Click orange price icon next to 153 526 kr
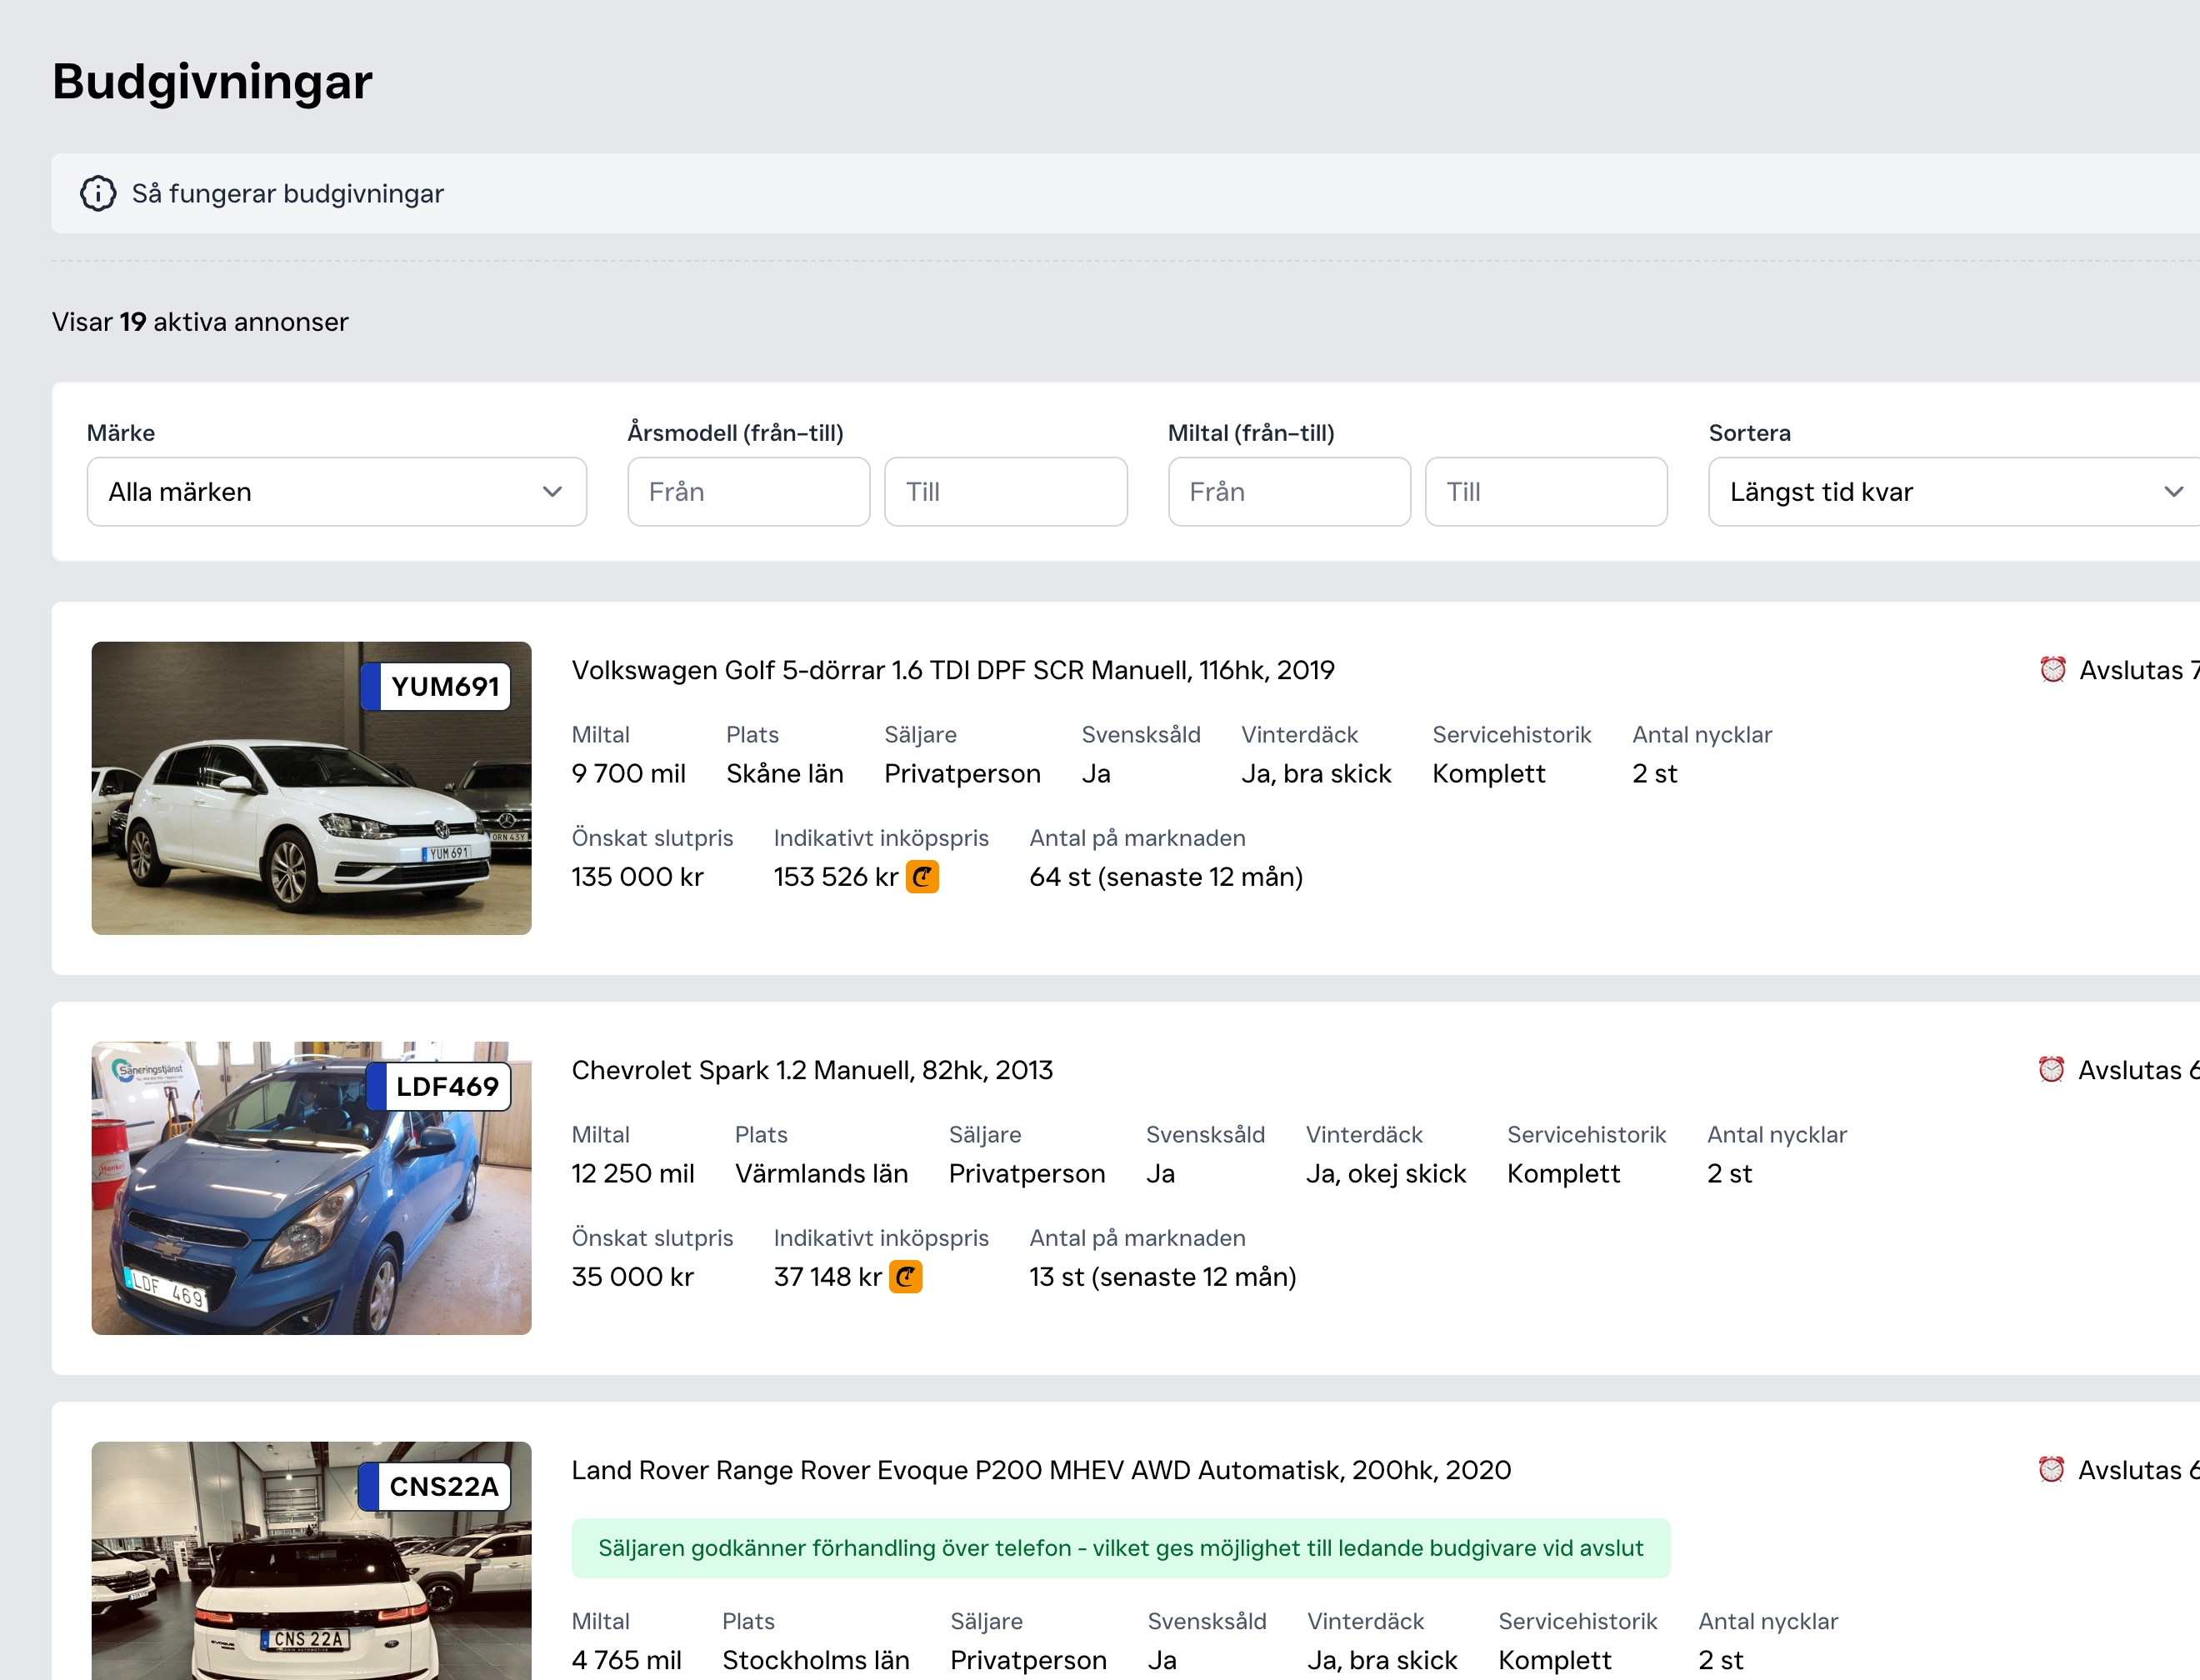2200x1680 pixels. [922, 877]
